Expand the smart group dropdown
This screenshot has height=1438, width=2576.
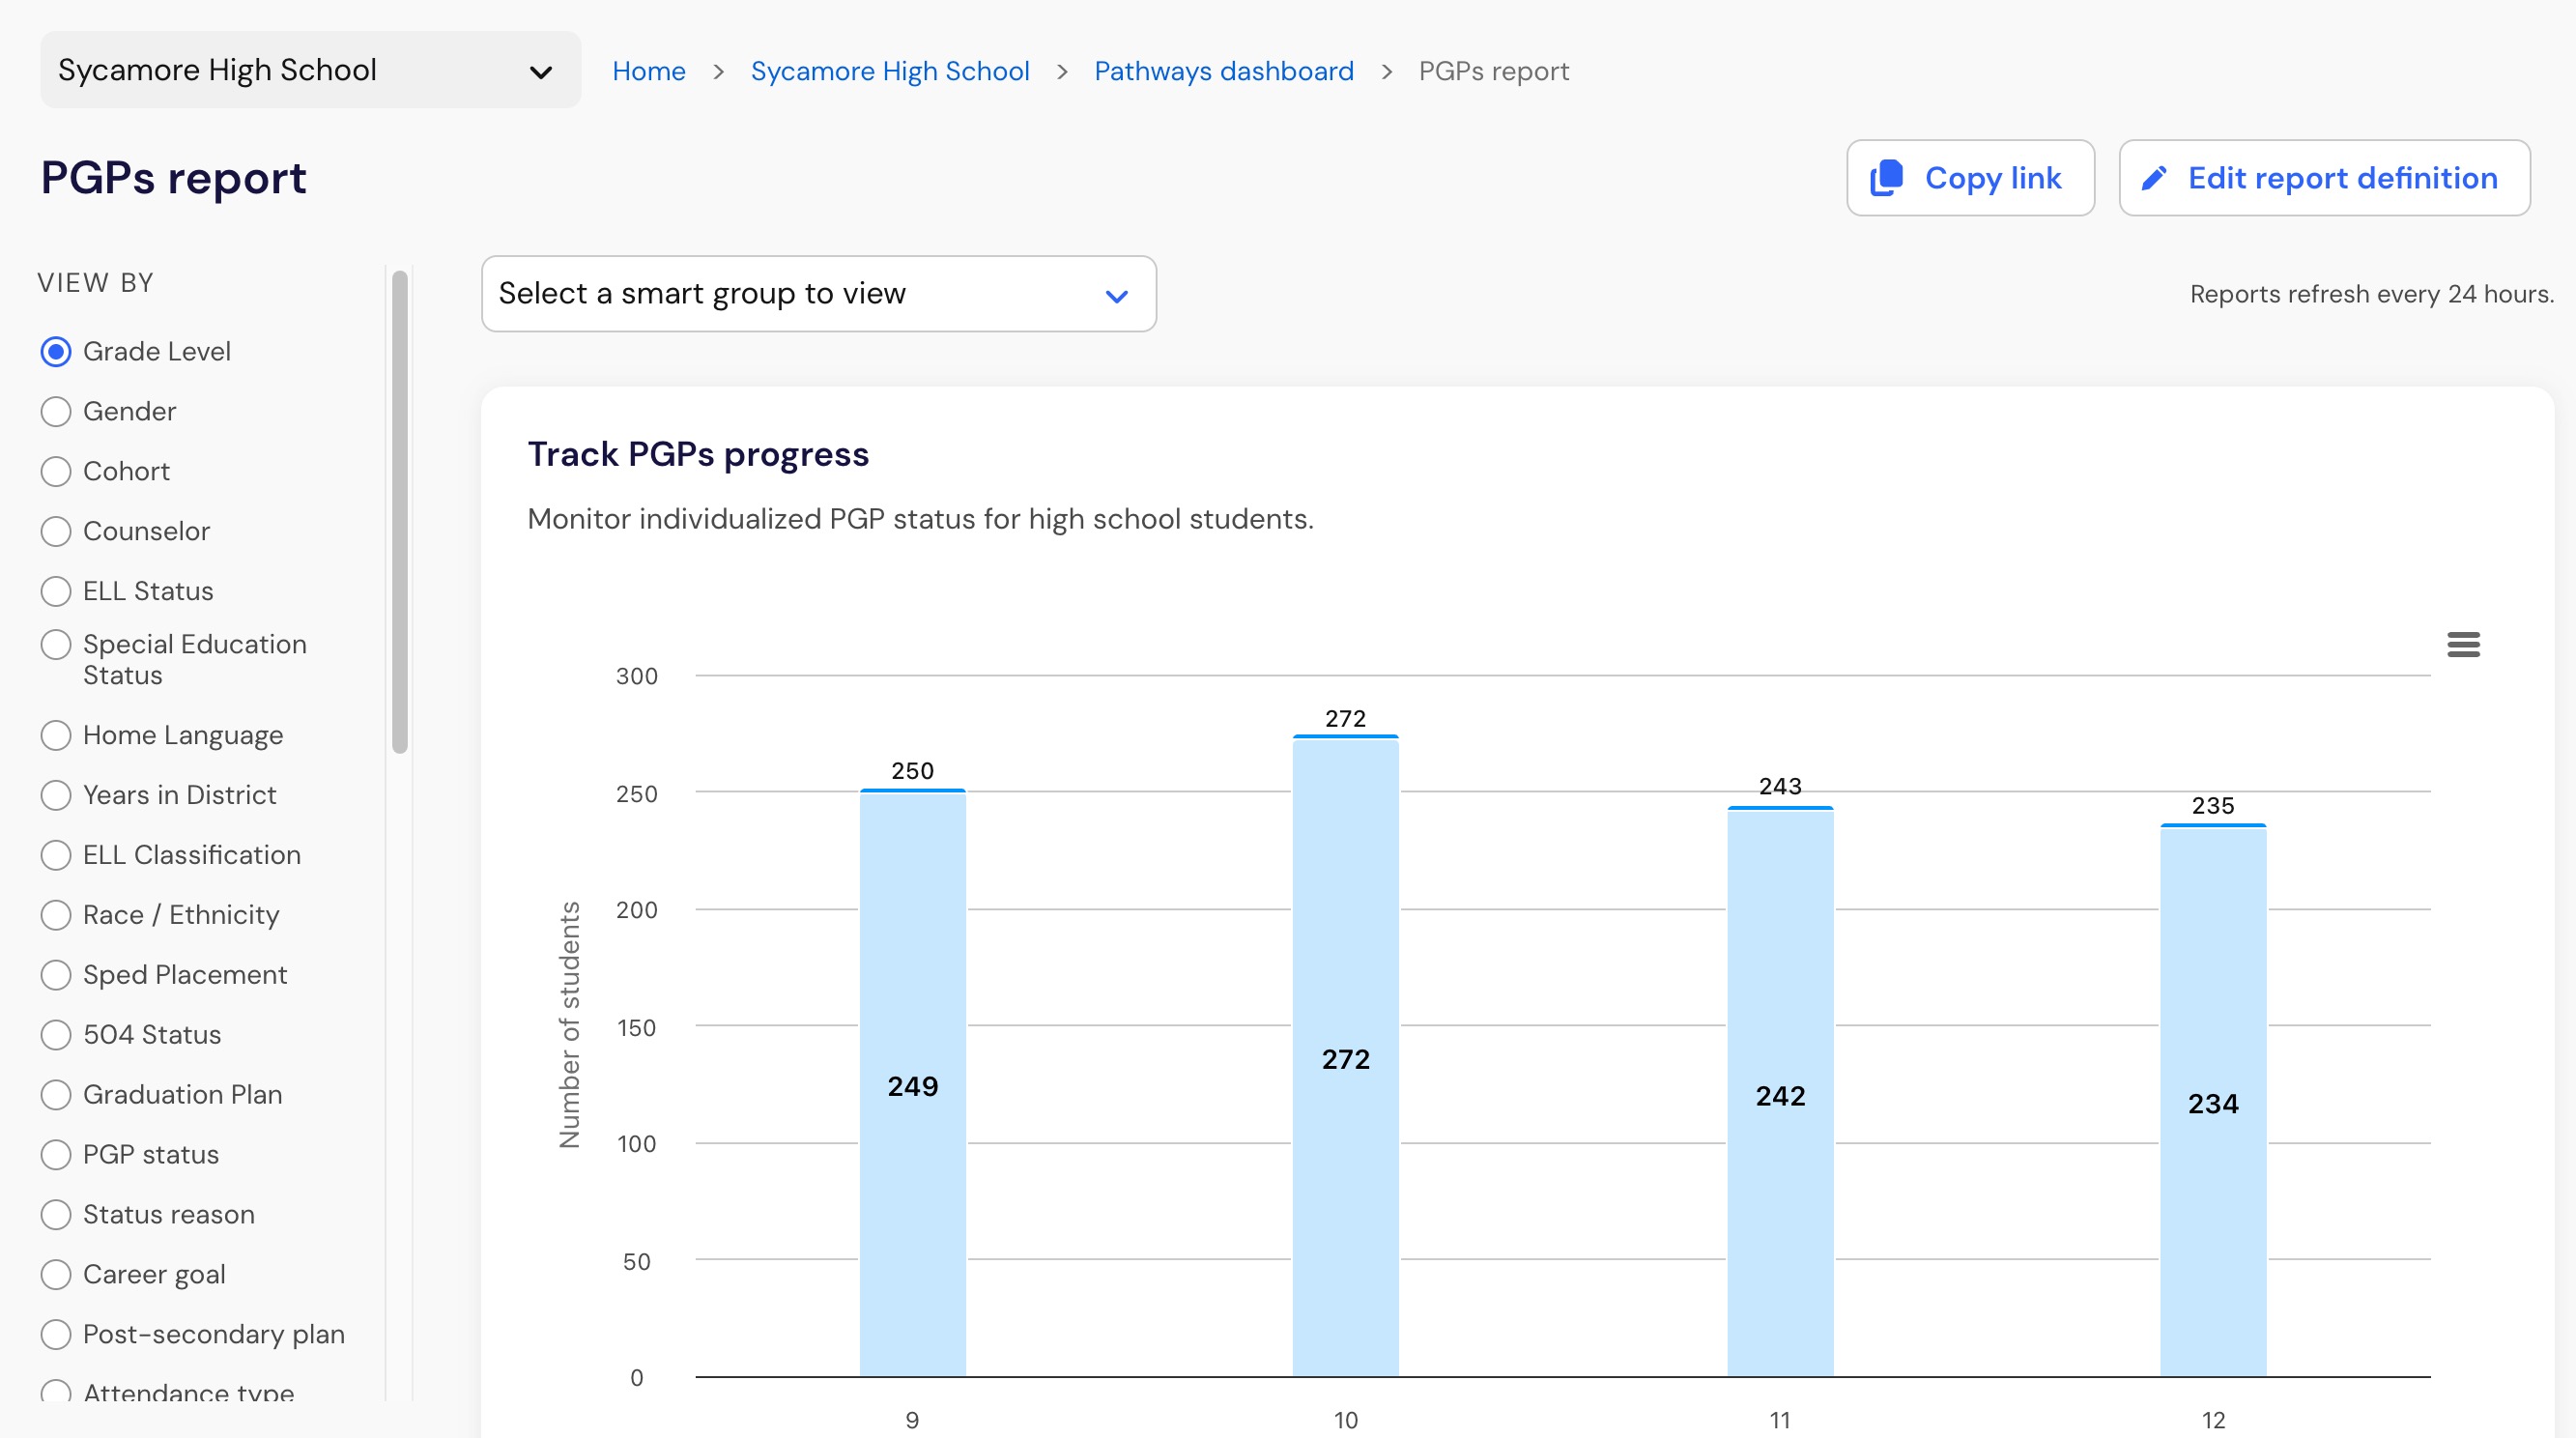pos(818,294)
